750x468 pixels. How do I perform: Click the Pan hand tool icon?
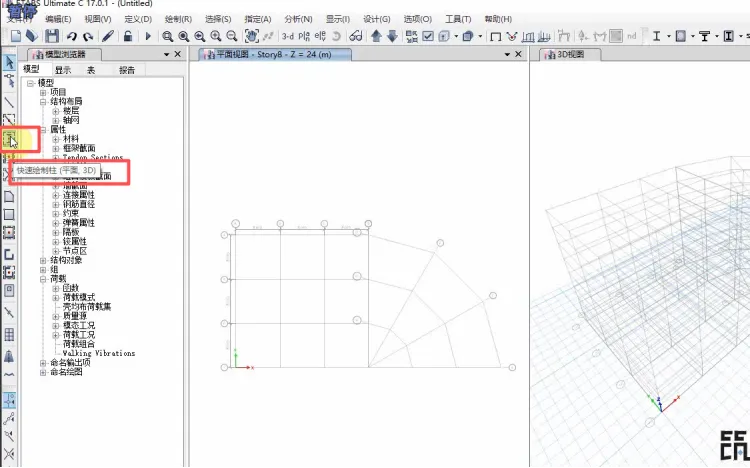click(x=252, y=36)
